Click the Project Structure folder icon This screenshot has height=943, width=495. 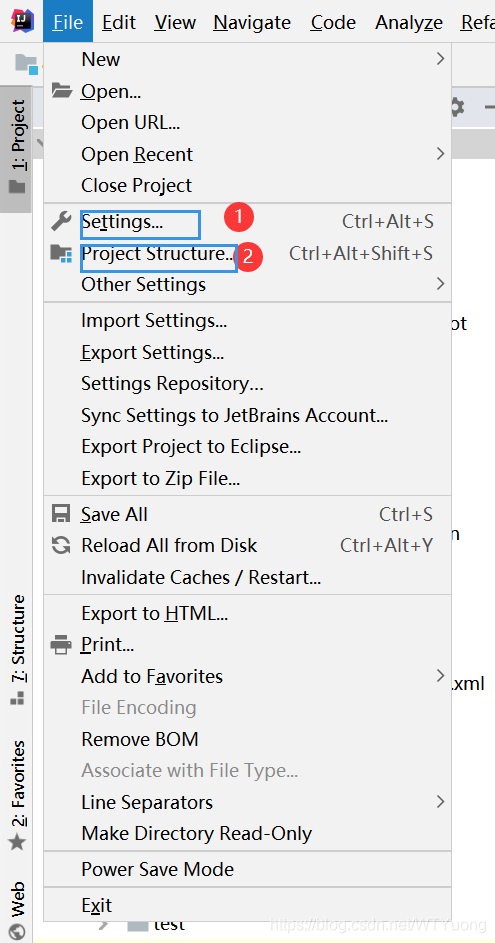[x=61, y=253]
